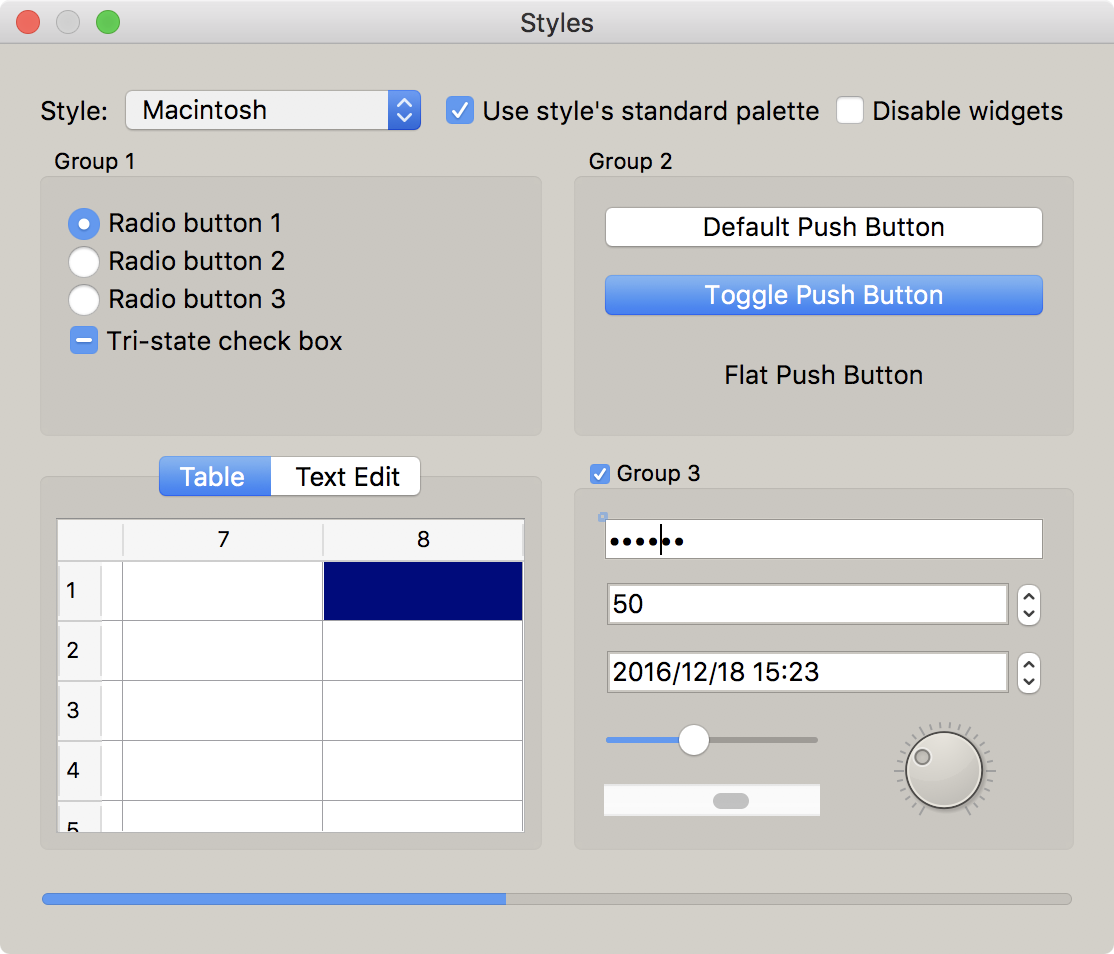This screenshot has height=954, width=1114.
Task: Select column header 7 in the table
Action: pyautogui.click(x=223, y=540)
